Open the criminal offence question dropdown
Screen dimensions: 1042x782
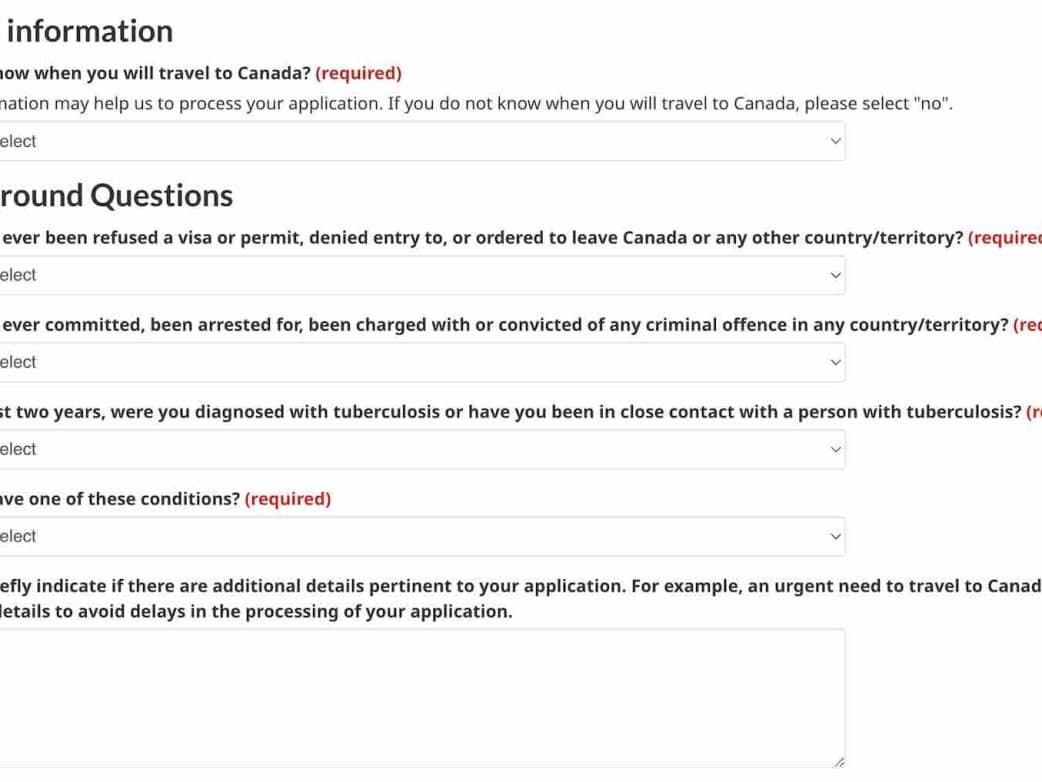pyautogui.click(x=420, y=362)
